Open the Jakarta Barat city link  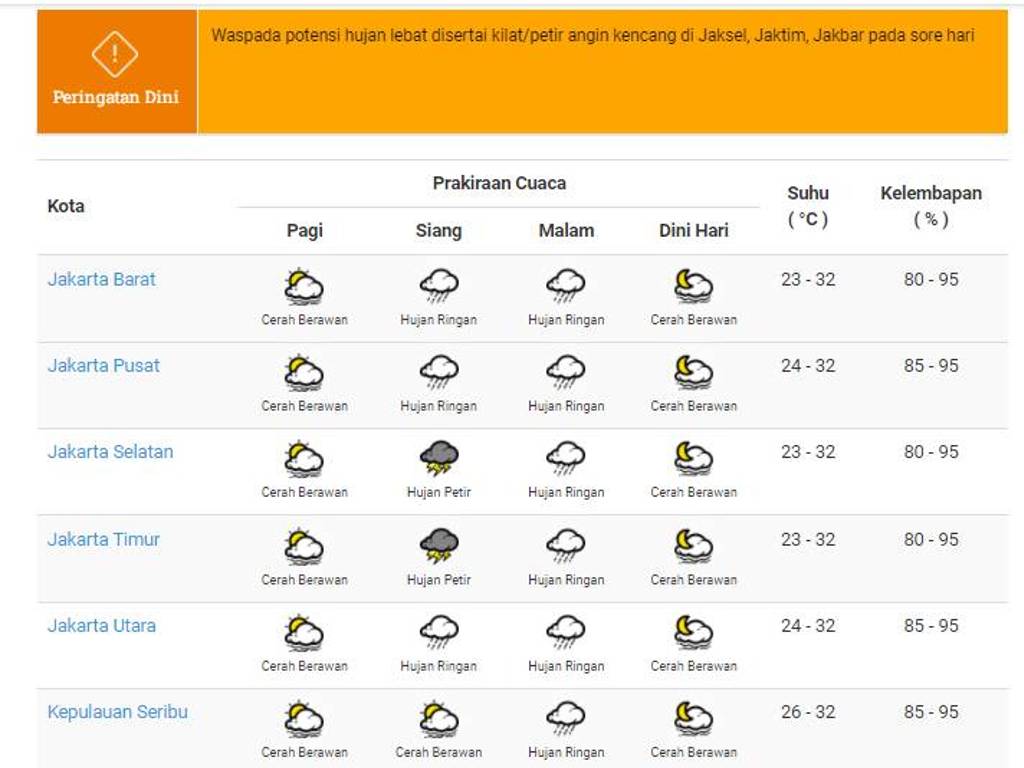[102, 280]
